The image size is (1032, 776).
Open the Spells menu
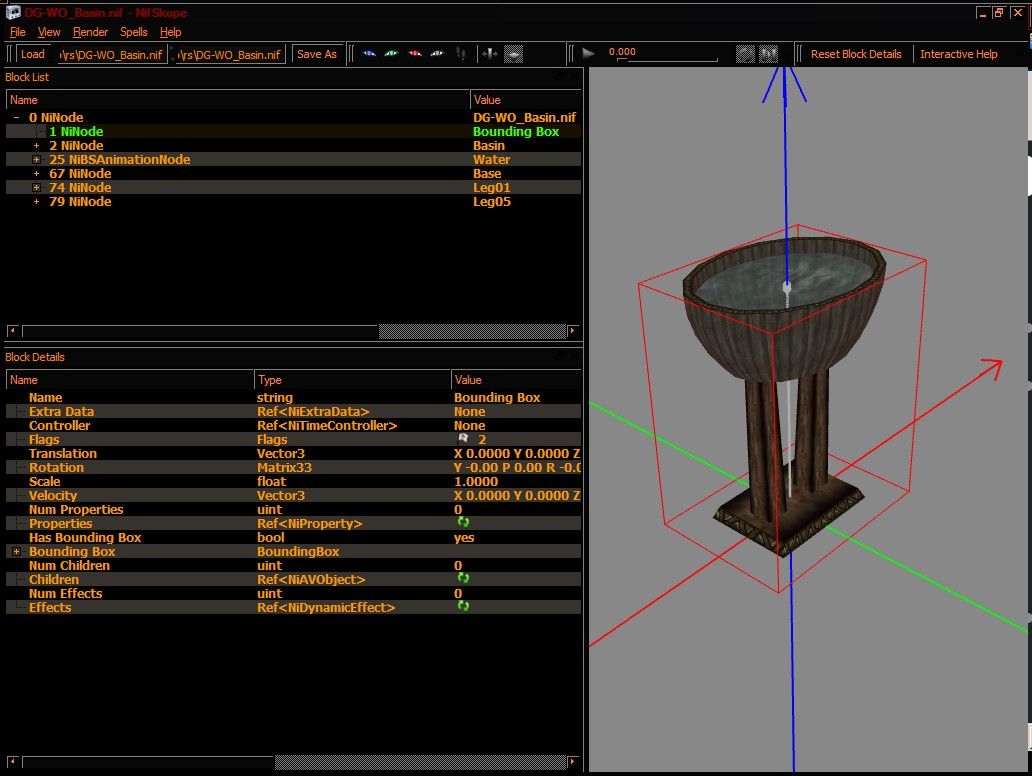(134, 32)
